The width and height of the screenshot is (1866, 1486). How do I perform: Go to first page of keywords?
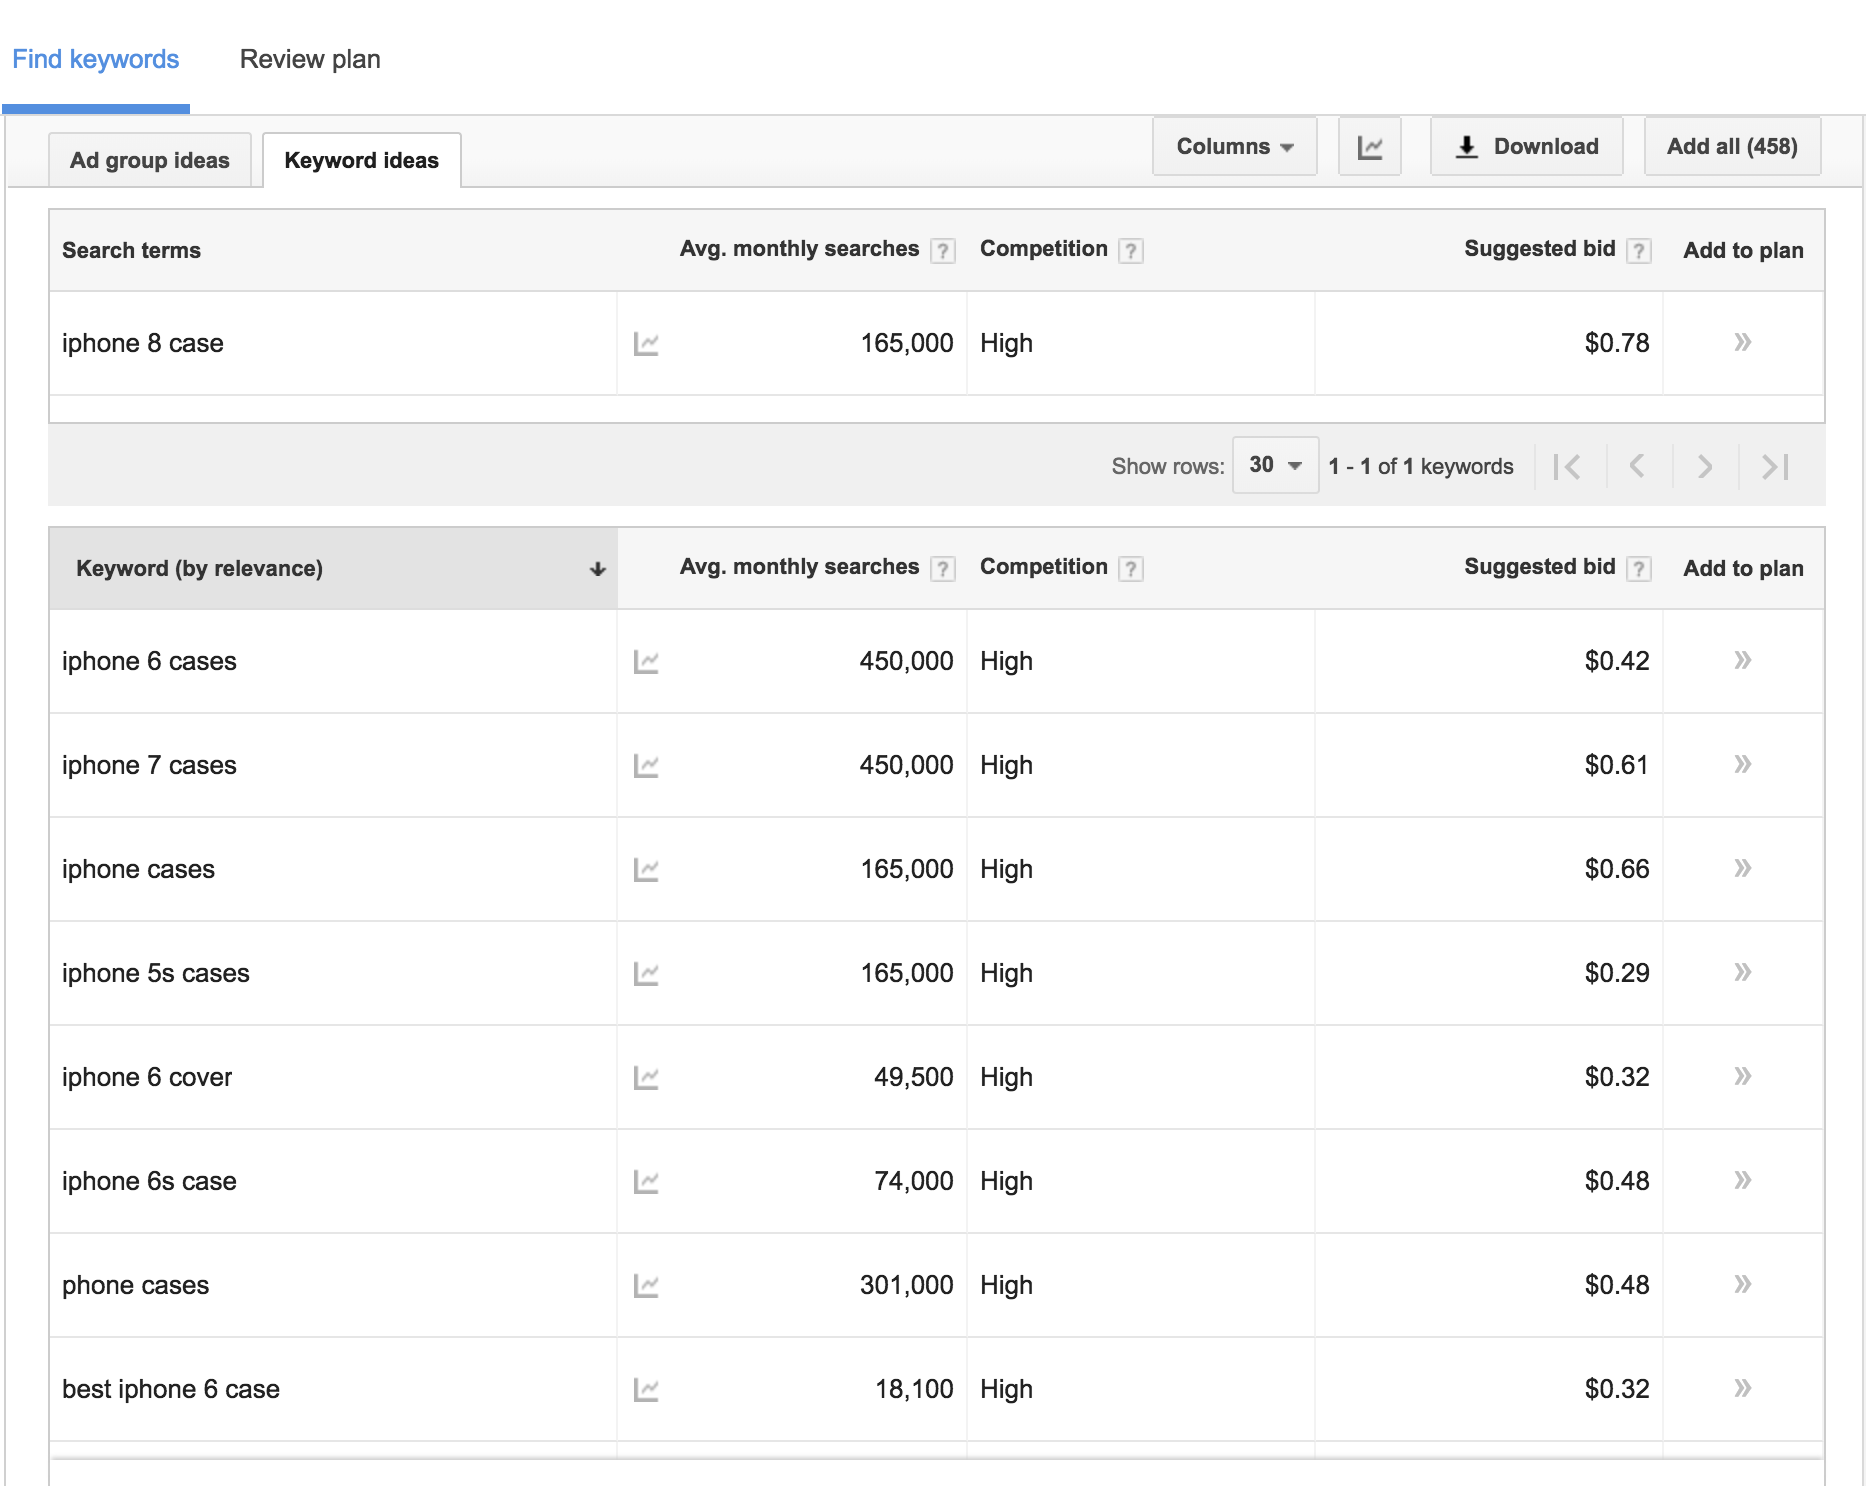pos(1567,466)
